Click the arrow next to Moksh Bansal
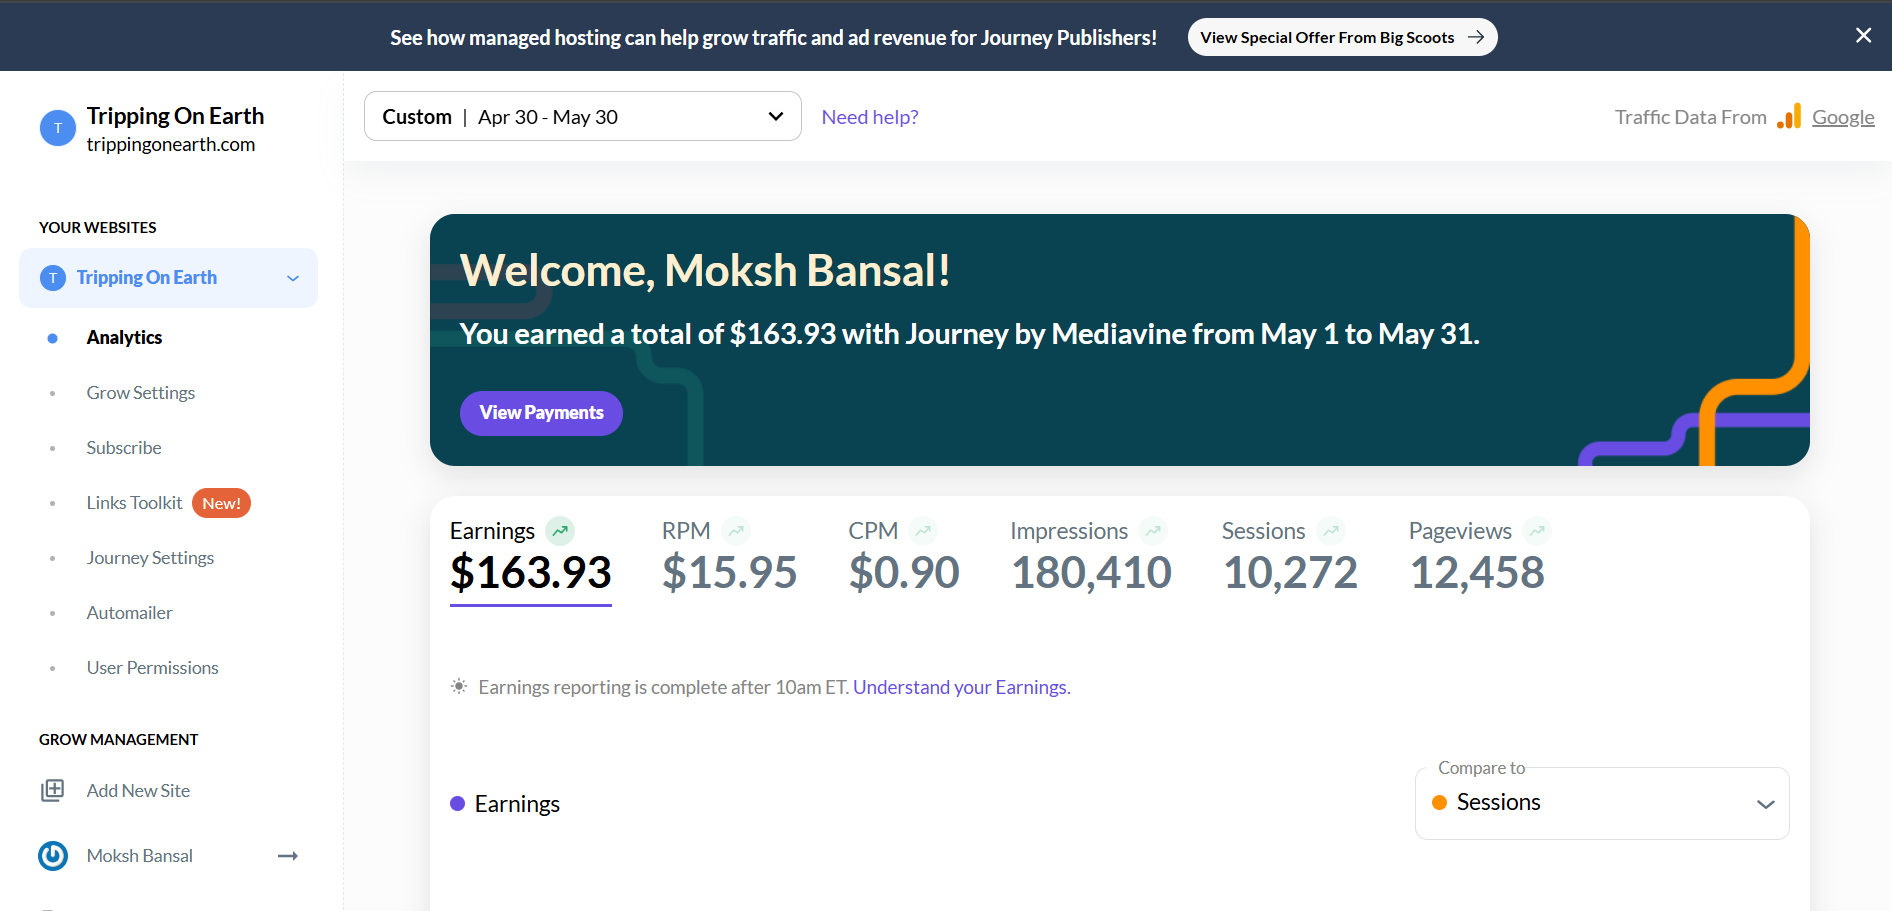This screenshot has height=911, width=1892. point(288,856)
